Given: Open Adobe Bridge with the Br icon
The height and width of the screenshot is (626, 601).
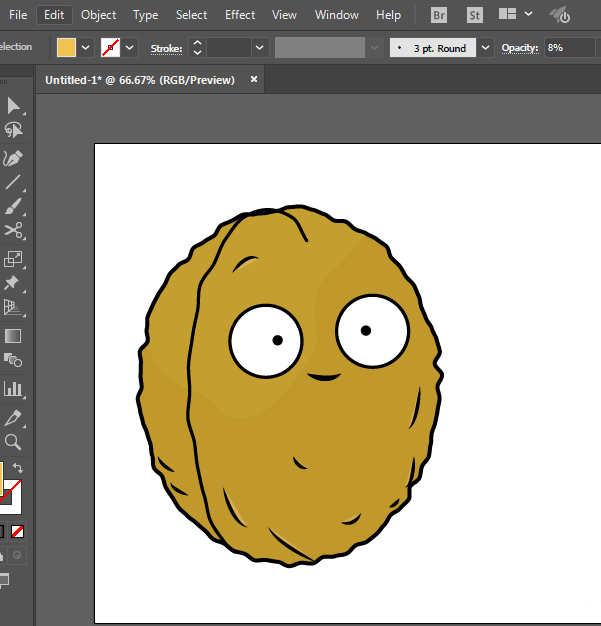Looking at the screenshot, I should coord(439,15).
